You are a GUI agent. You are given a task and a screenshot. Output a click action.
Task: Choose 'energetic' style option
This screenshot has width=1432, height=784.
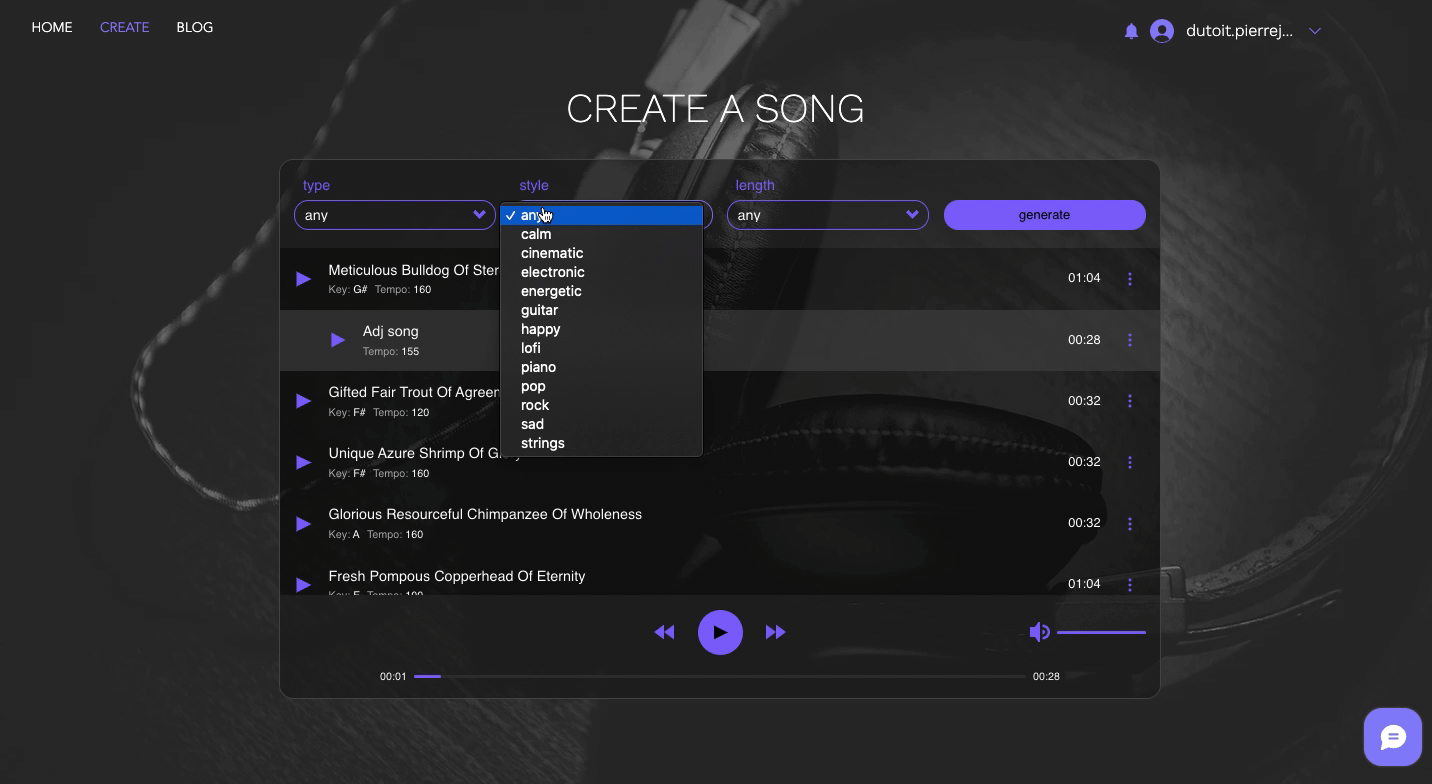pyautogui.click(x=602, y=291)
